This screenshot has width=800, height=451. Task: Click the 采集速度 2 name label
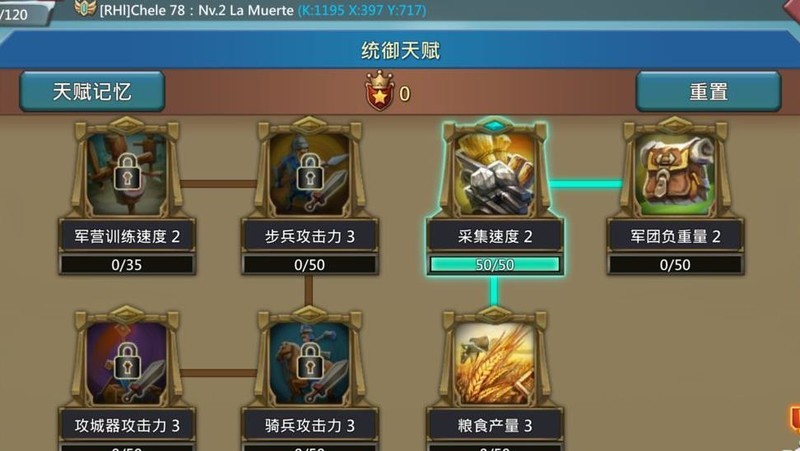click(494, 236)
